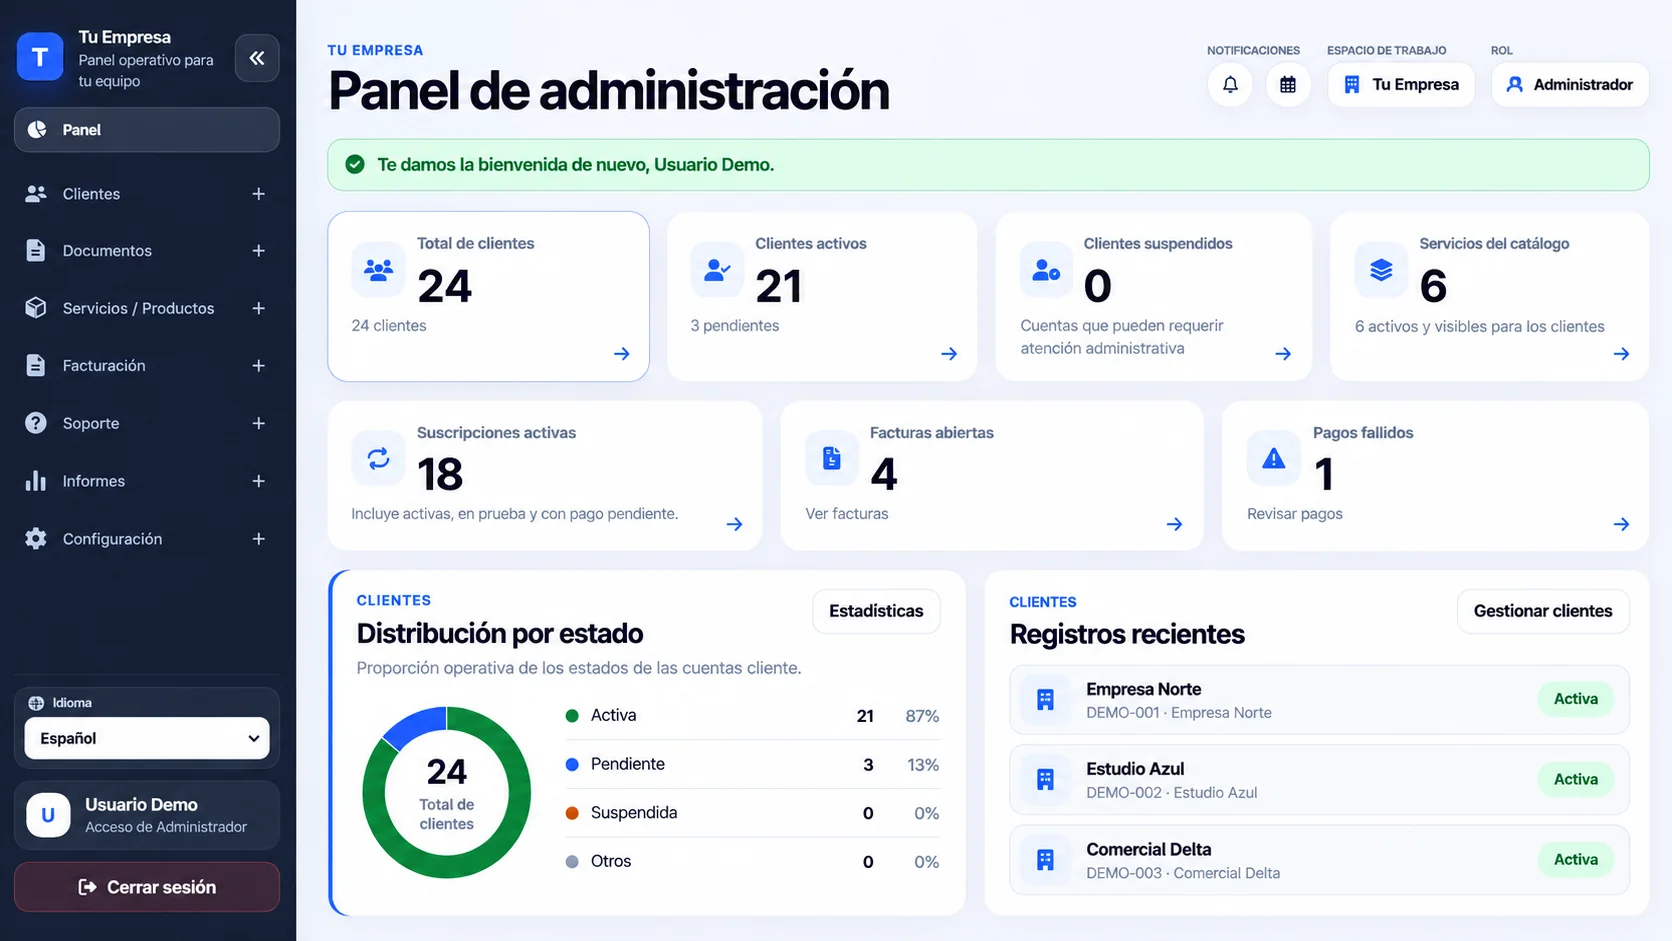Follow the arrow on Clientes suspendidos card
Viewport: 1672px width, 941px height.
pos(1283,354)
